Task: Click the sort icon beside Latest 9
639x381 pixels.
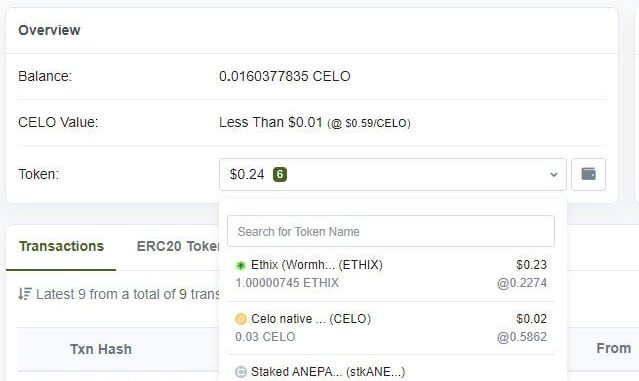Action: pyautogui.click(x=24, y=294)
